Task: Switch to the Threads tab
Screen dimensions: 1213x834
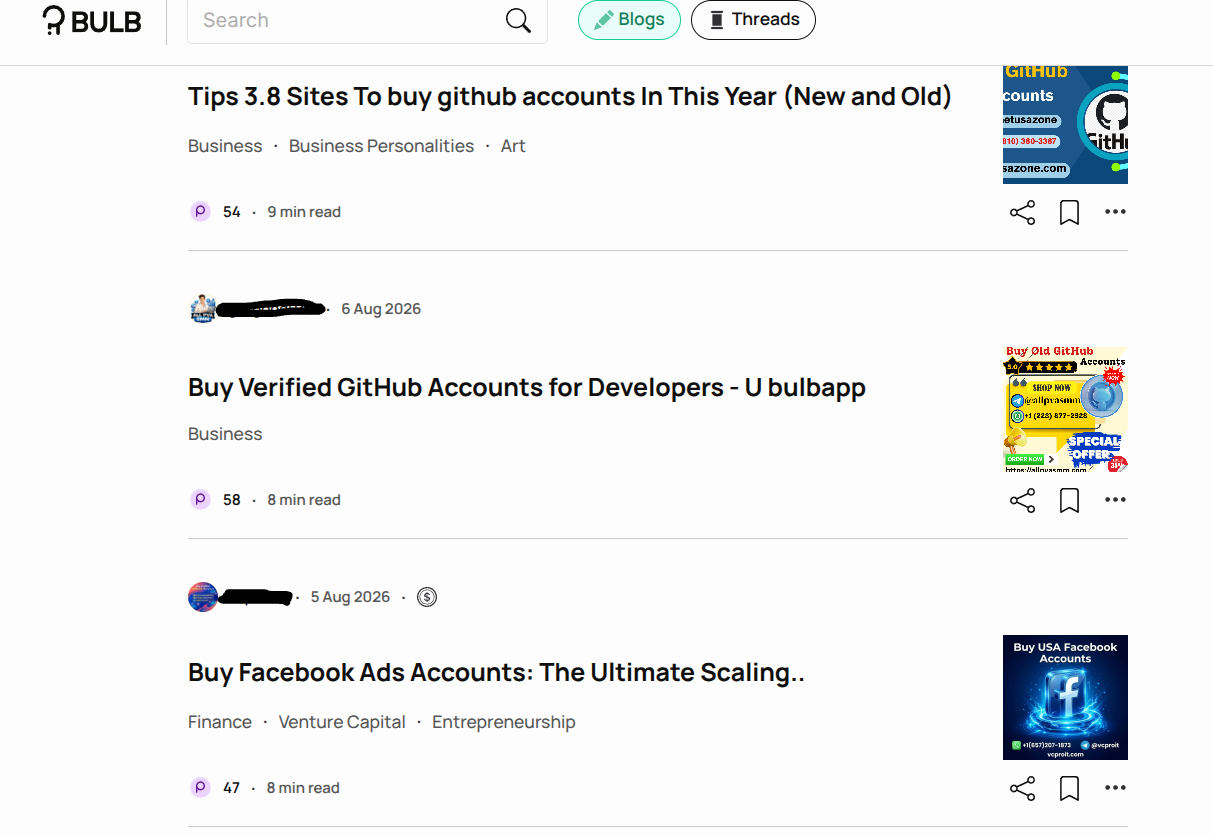Action: (753, 20)
